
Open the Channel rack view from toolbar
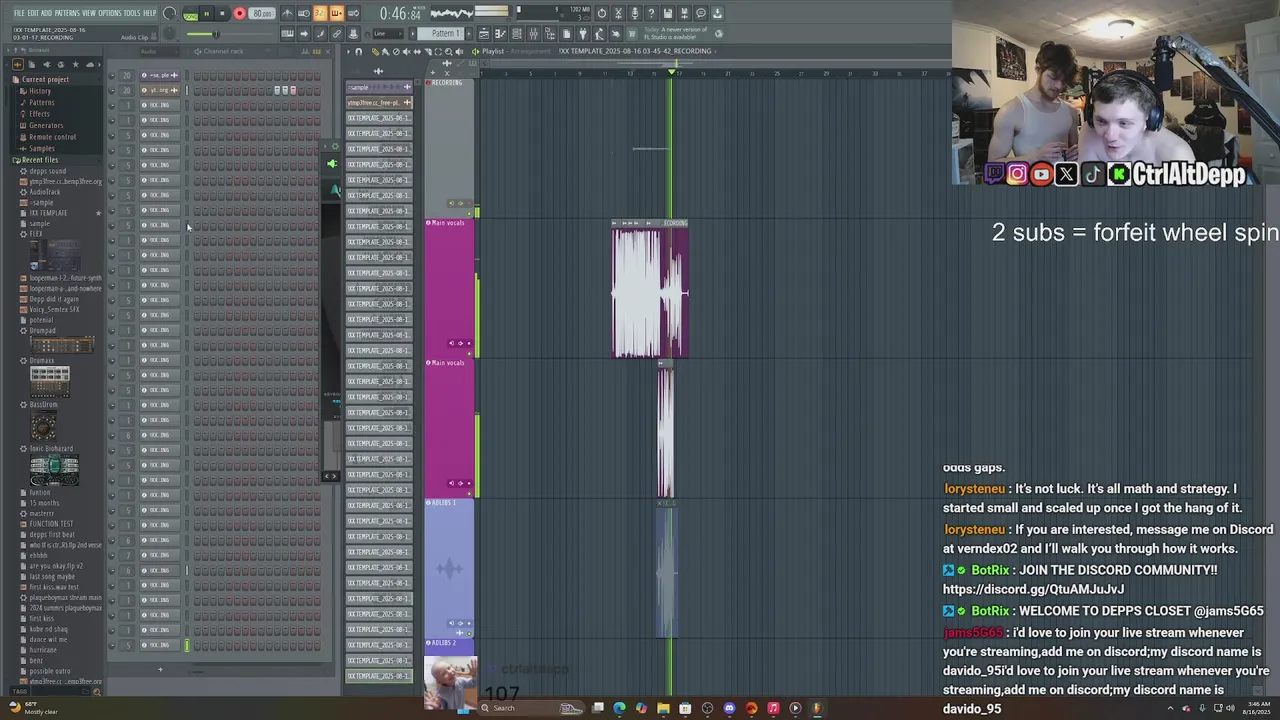coord(517,34)
